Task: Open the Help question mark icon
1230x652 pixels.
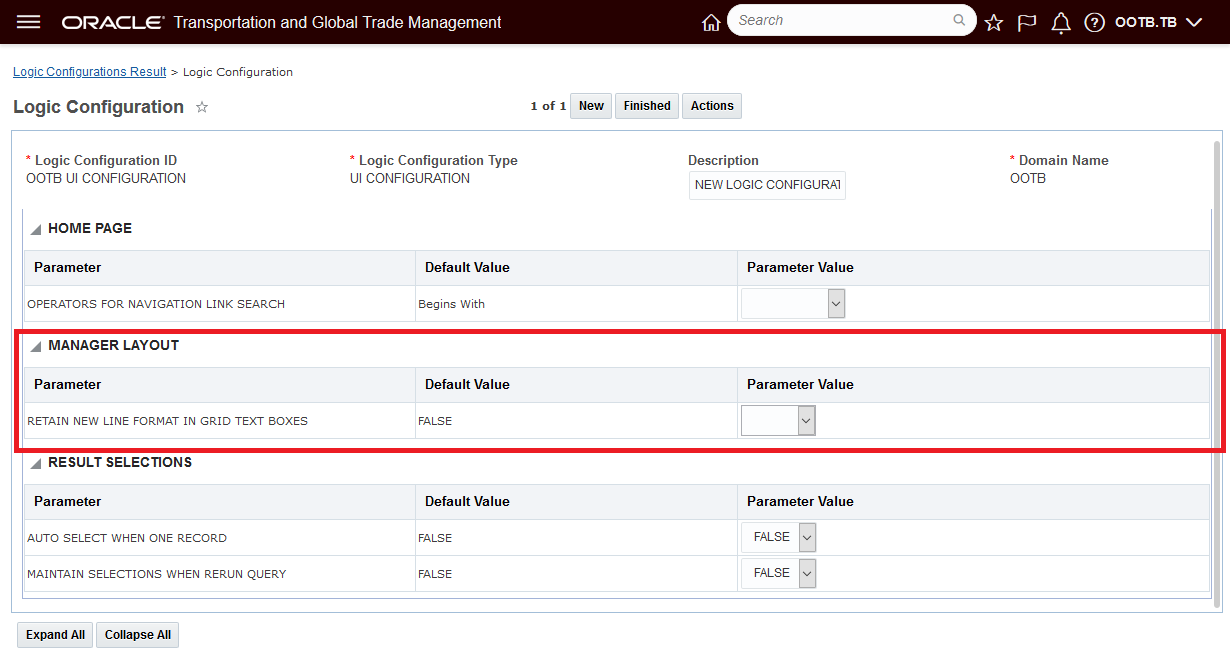Action: pyautogui.click(x=1095, y=22)
